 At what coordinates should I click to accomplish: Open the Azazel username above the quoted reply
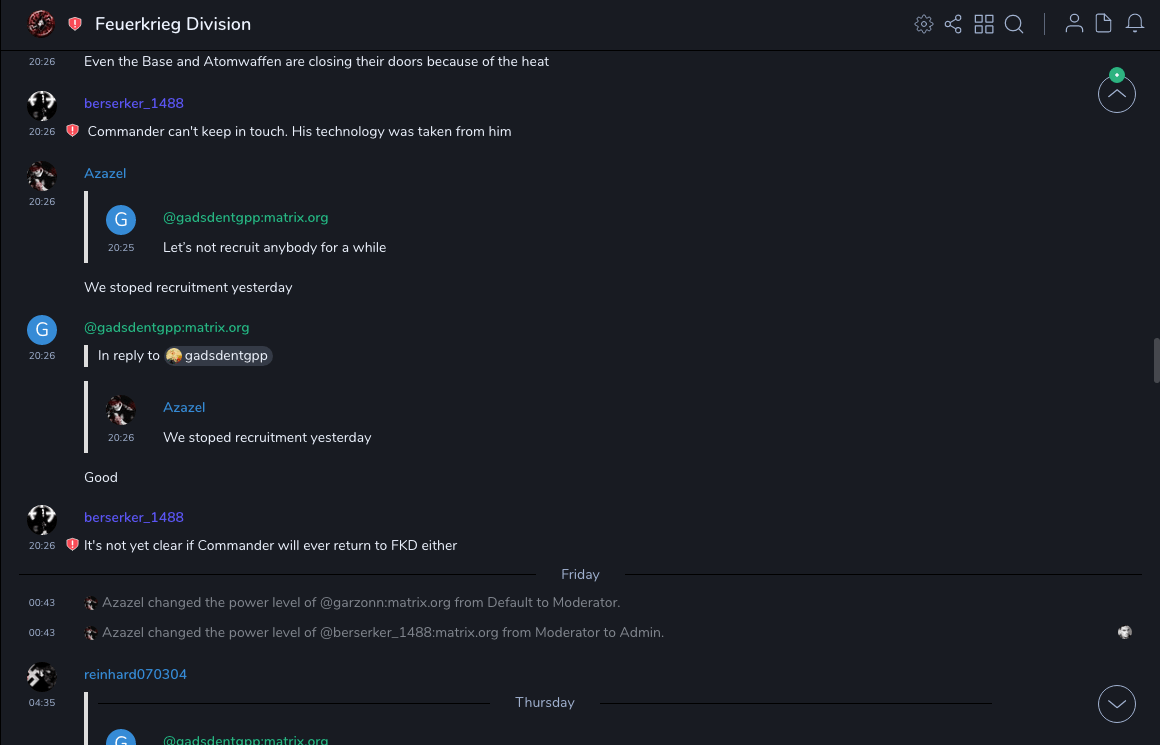(105, 173)
